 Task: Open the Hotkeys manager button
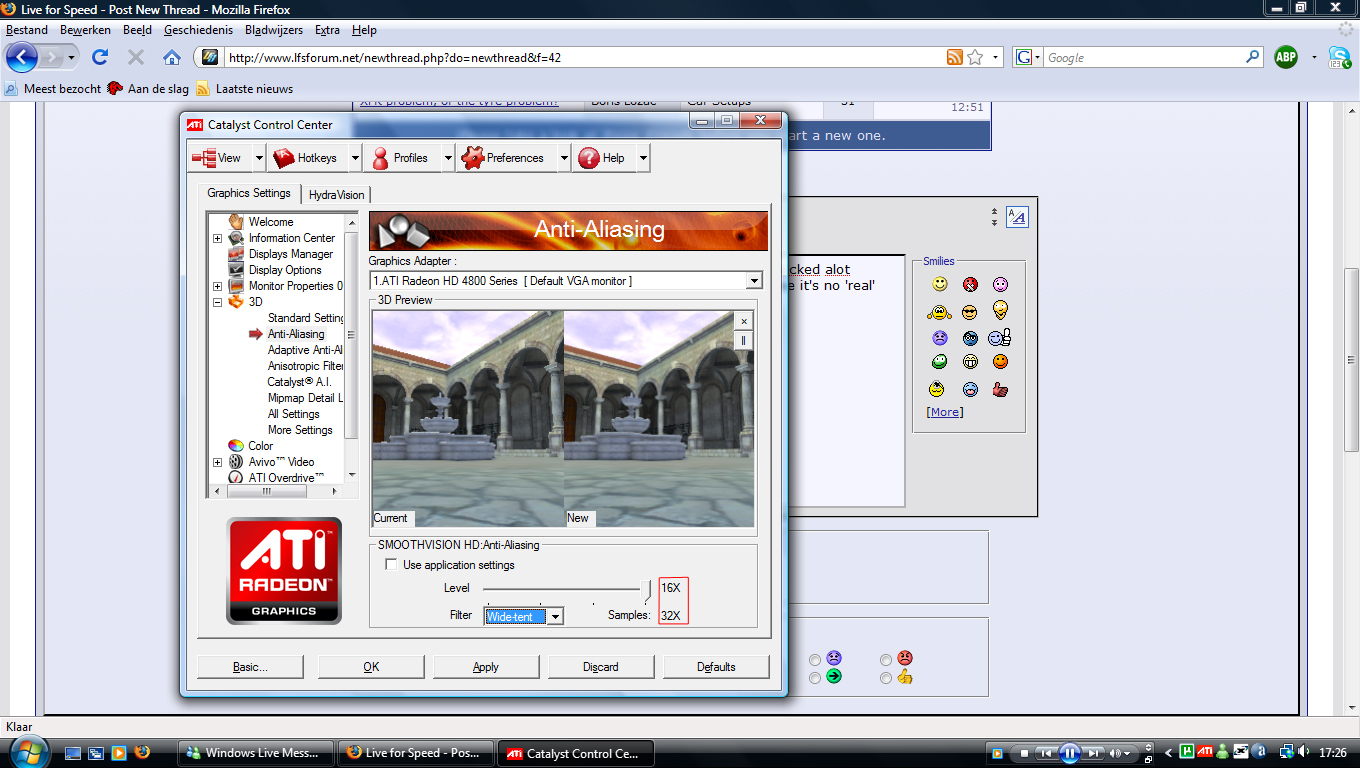click(306, 158)
